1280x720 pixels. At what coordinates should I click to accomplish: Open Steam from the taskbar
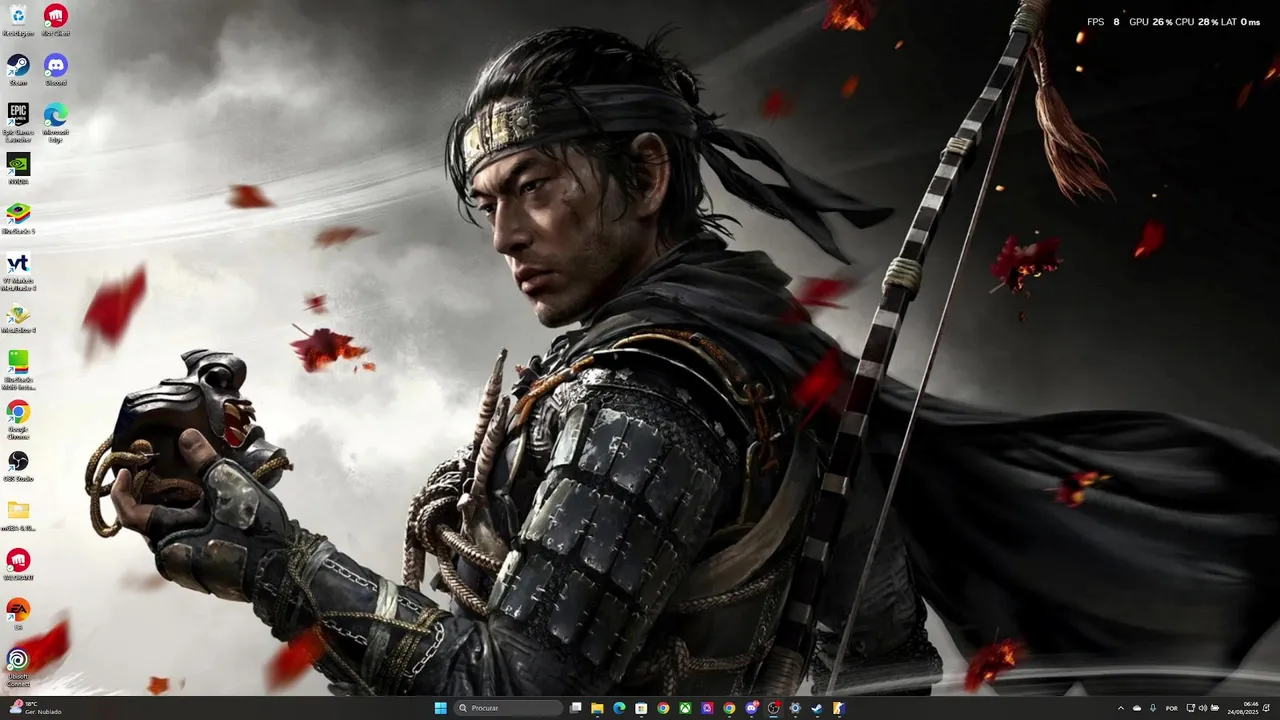[817, 708]
